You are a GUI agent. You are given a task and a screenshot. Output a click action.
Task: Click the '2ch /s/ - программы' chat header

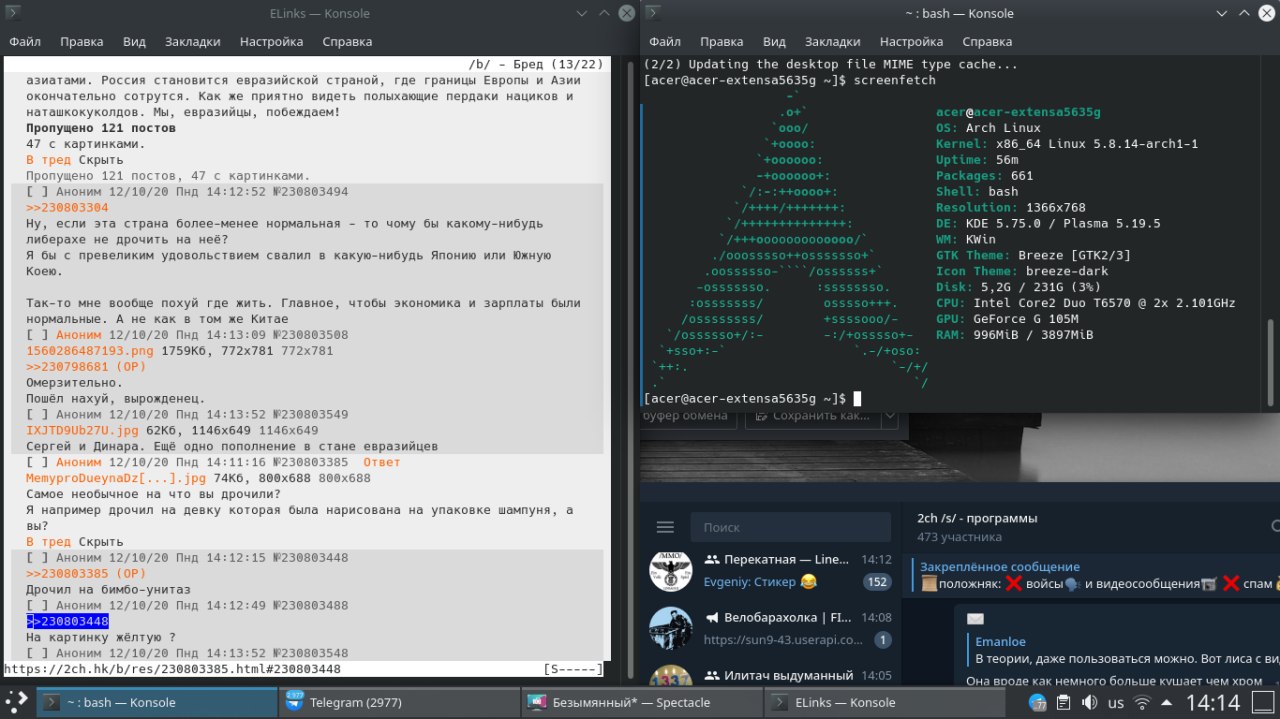click(977, 518)
